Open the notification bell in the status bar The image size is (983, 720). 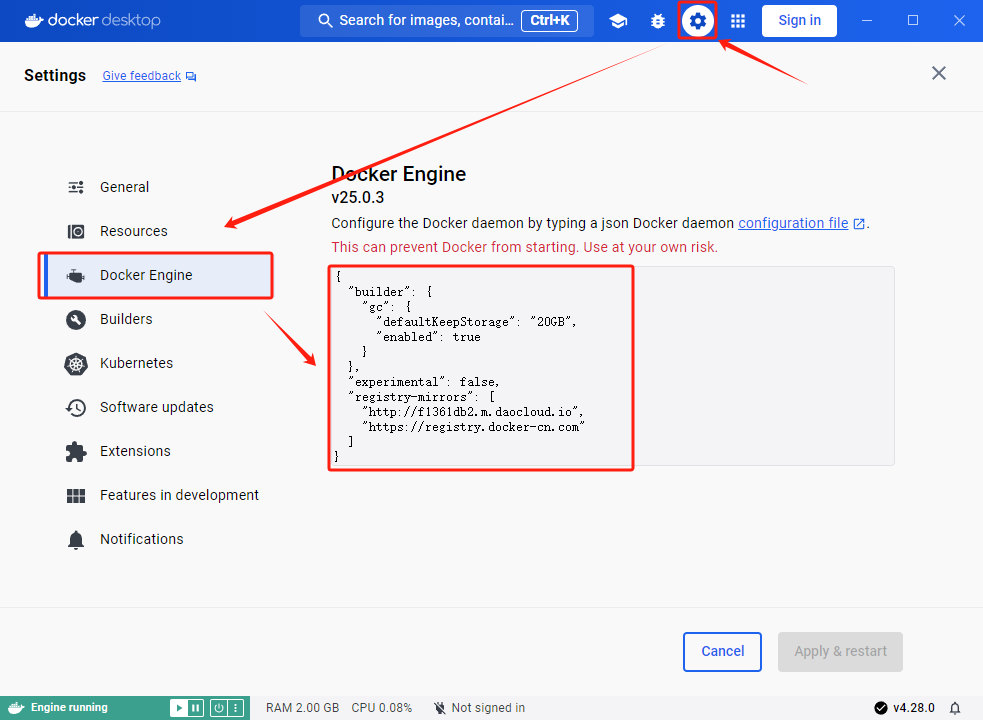point(955,708)
